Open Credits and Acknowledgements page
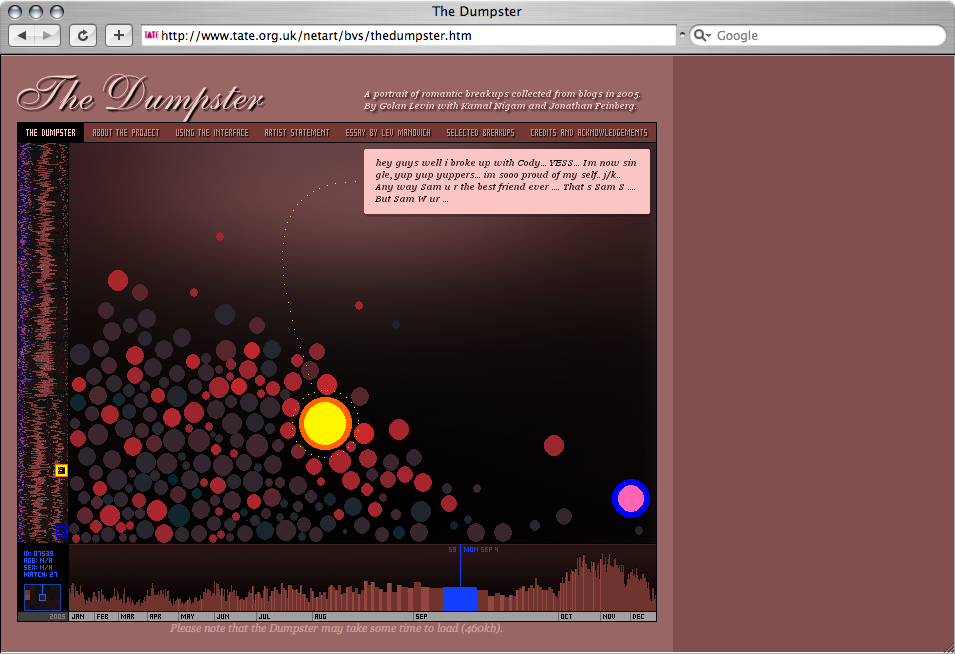This screenshot has height=654, width=955. coord(588,133)
